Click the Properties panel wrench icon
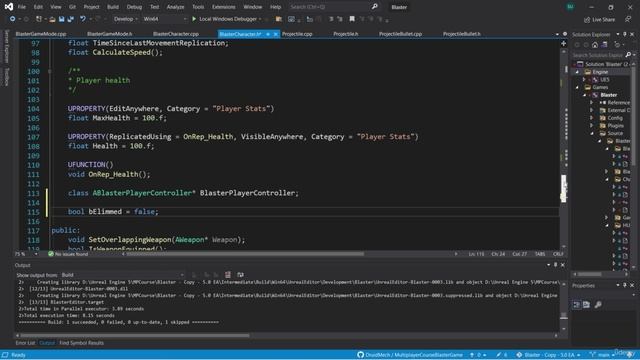The height and width of the screenshot is (360, 640). click(x=598, y=304)
